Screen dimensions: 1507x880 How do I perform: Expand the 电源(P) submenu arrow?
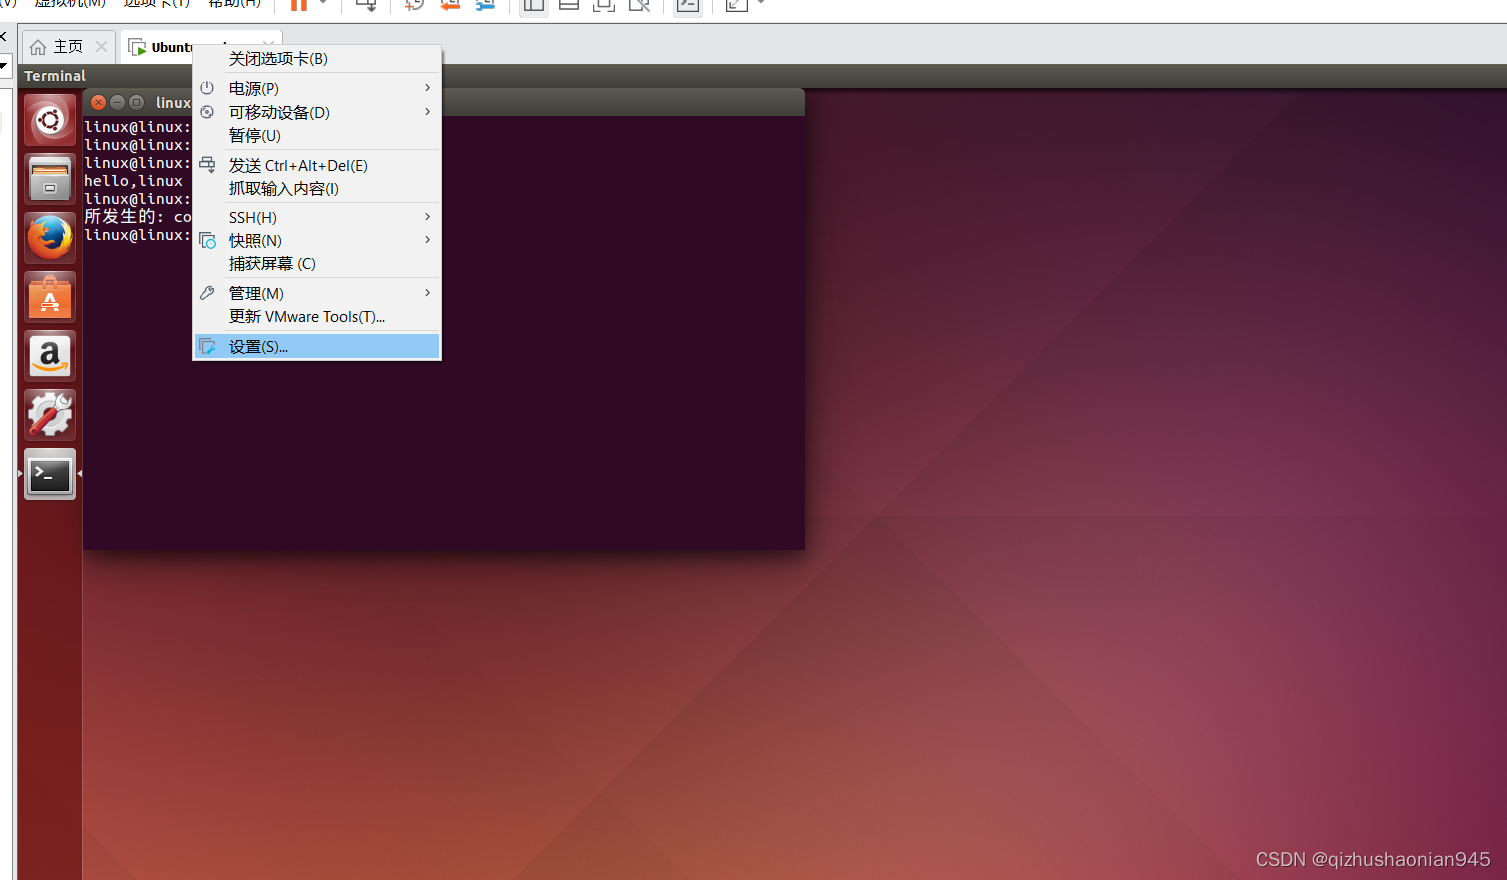pyautogui.click(x=427, y=88)
